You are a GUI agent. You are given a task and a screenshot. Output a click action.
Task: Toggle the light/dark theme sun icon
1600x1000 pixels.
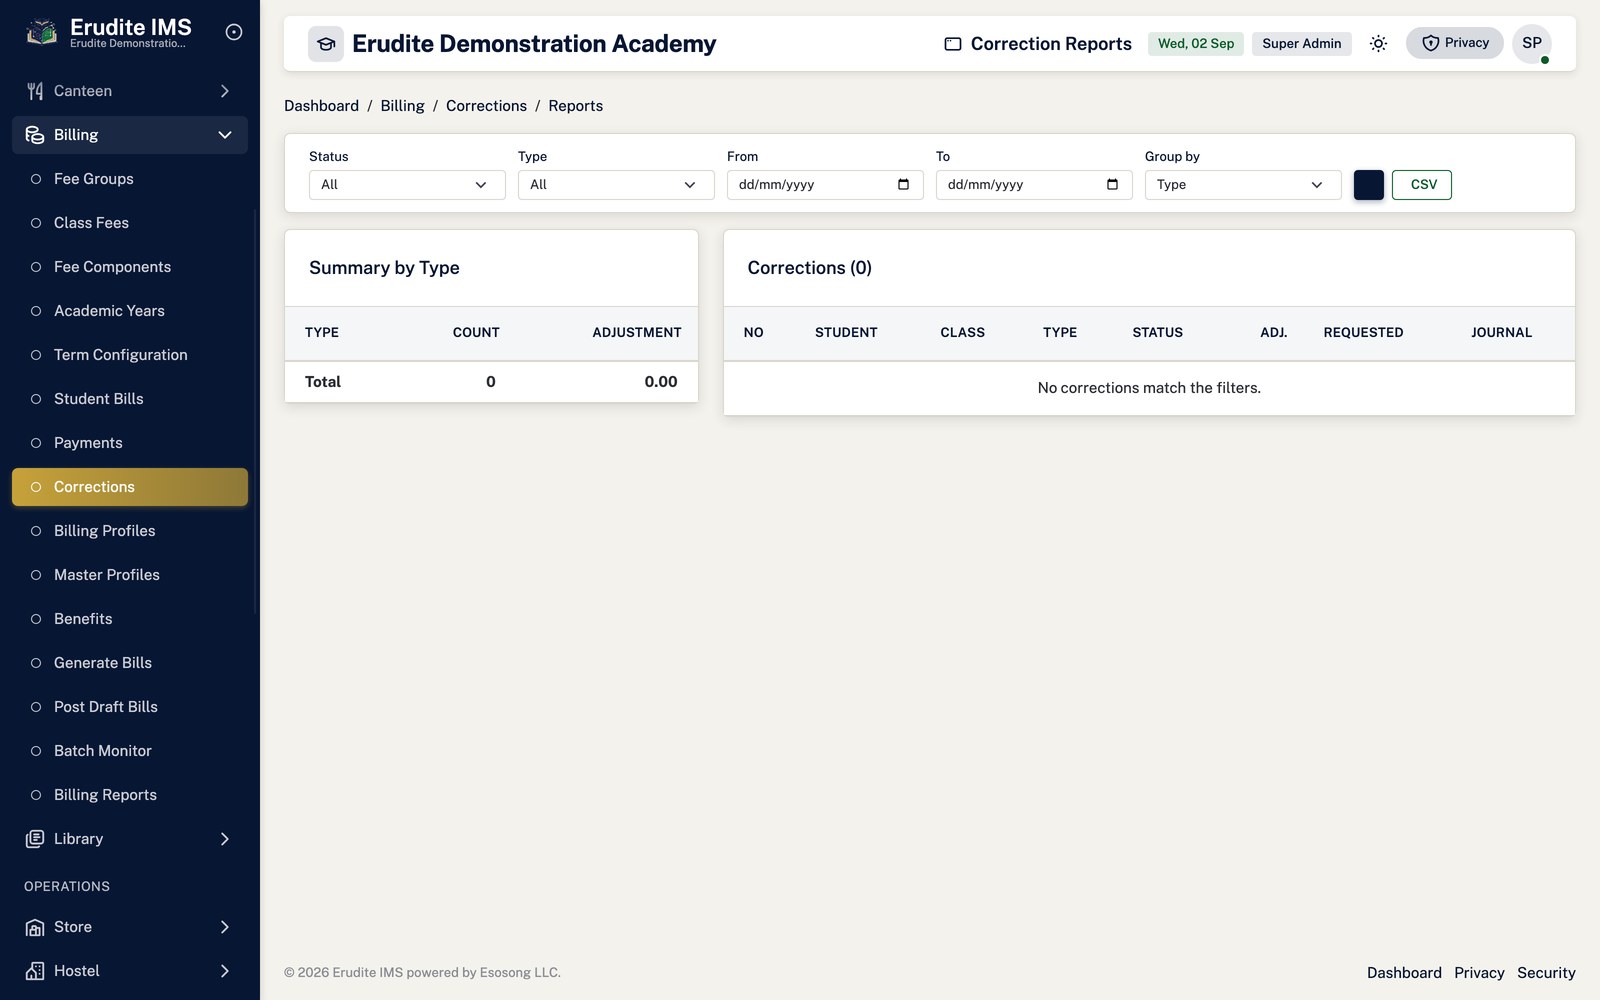pyautogui.click(x=1378, y=43)
